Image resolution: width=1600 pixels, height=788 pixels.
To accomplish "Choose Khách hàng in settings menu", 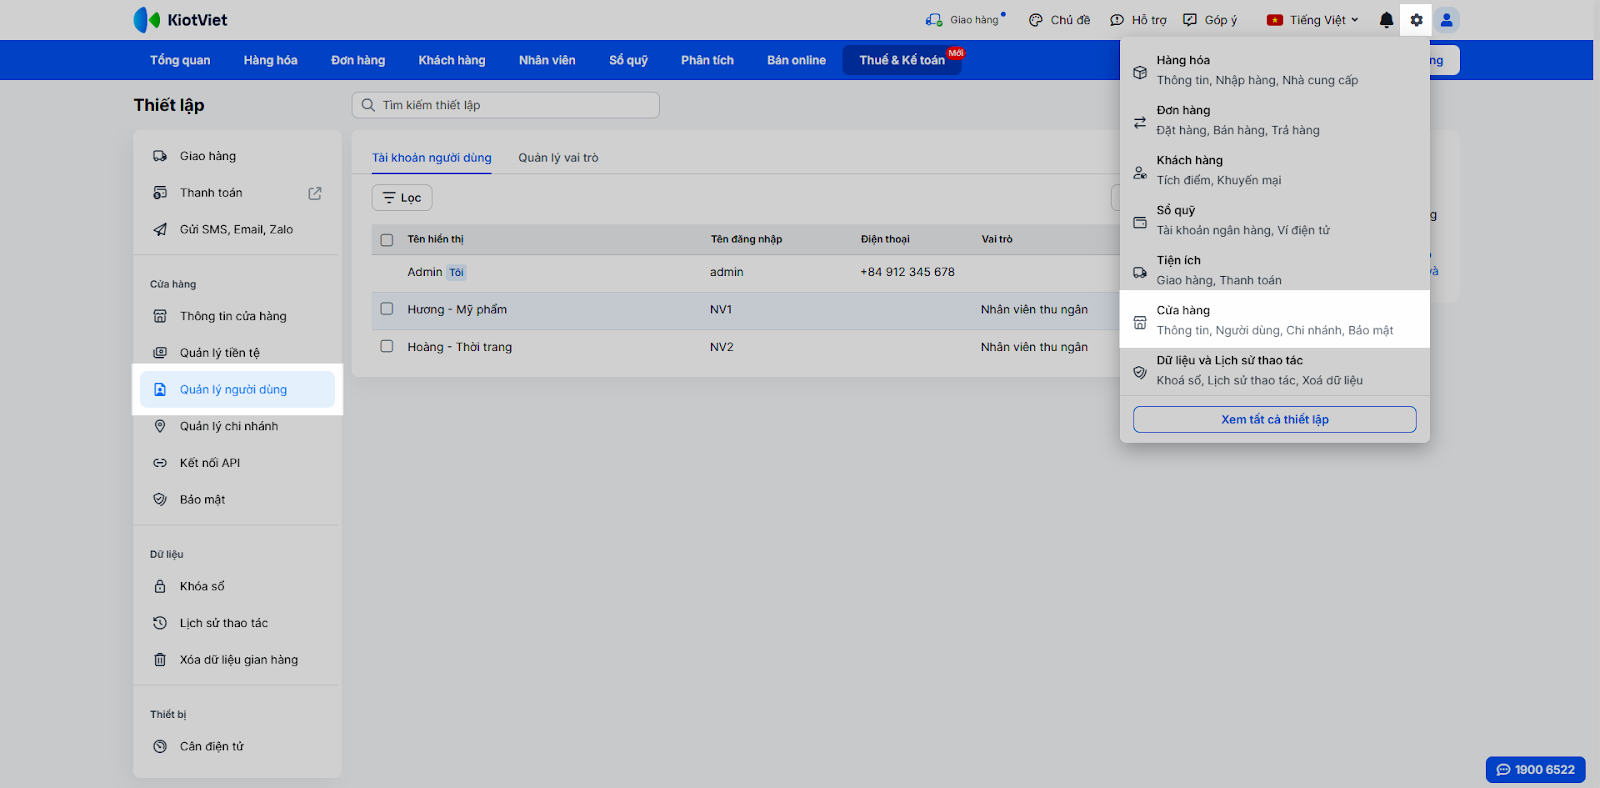I will 1275,170.
